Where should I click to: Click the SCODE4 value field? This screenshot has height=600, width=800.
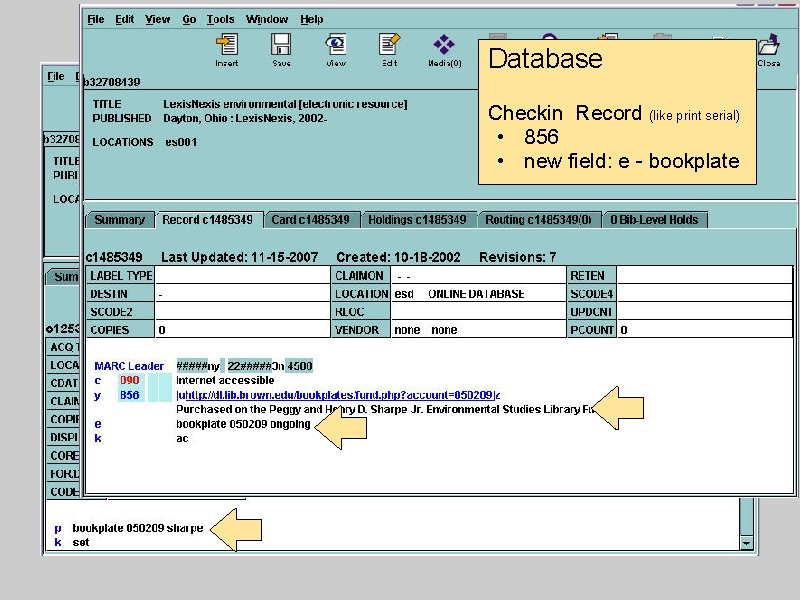[x=704, y=294]
